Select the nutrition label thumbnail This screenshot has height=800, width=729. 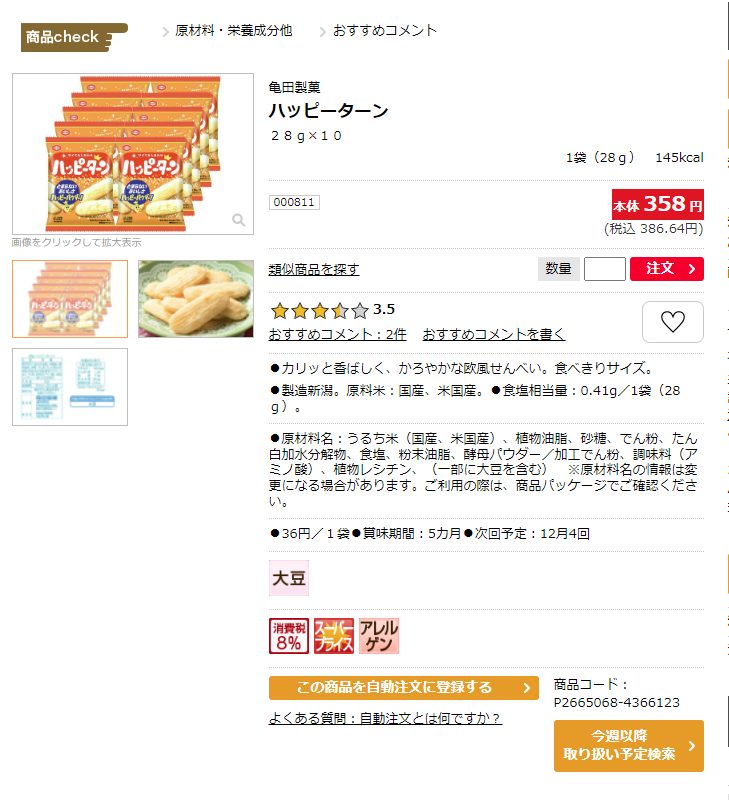(x=70, y=387)
